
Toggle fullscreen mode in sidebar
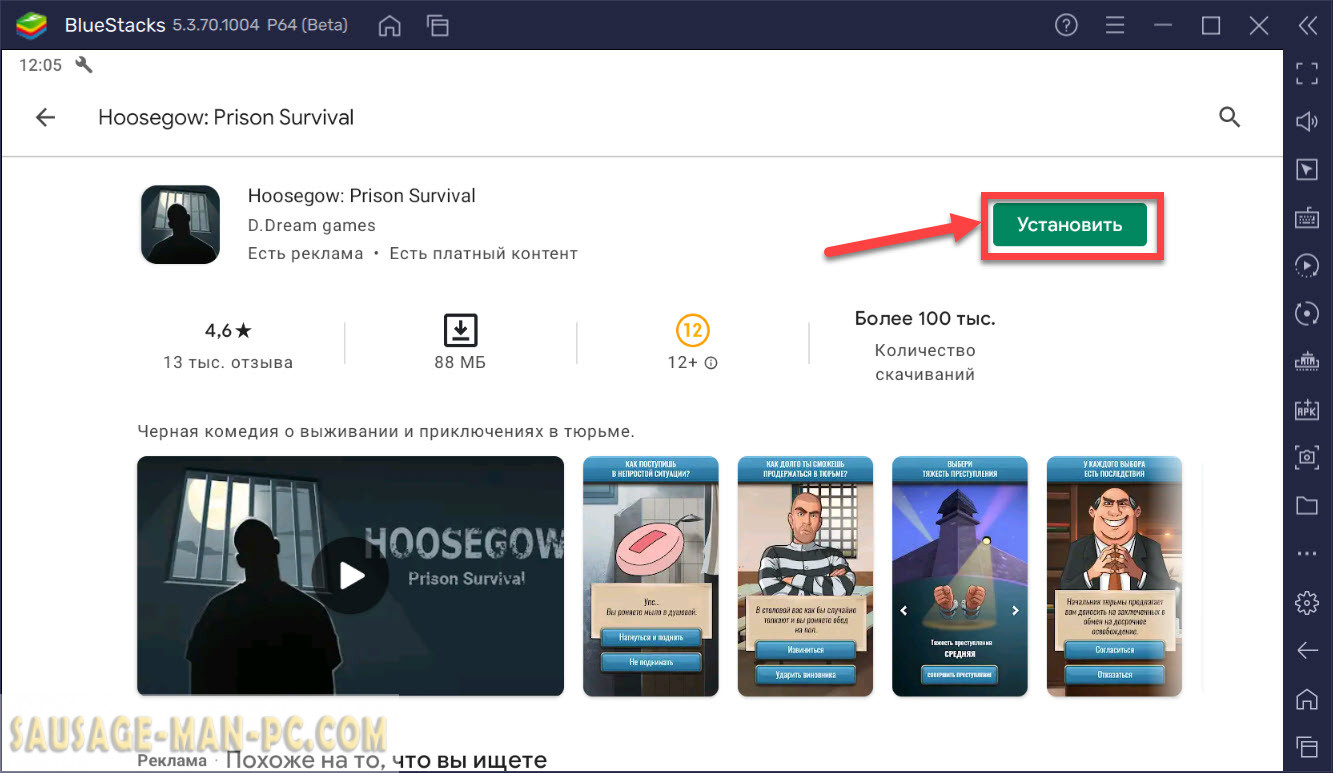1307,73
